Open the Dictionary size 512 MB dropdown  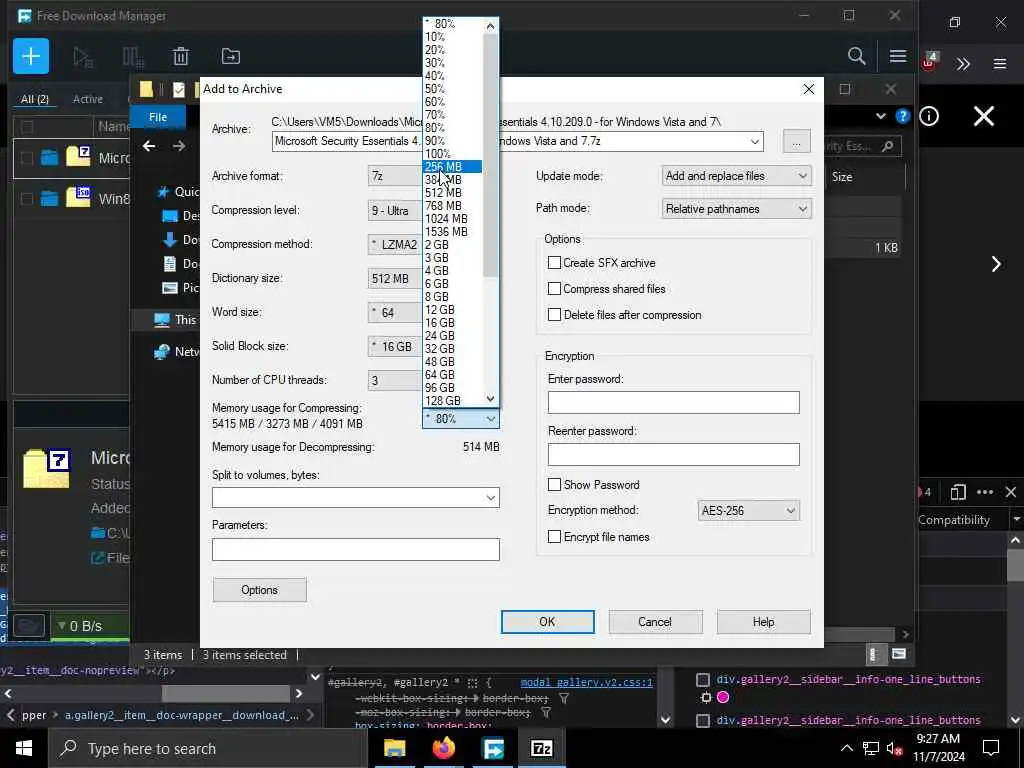click(394, 278)
